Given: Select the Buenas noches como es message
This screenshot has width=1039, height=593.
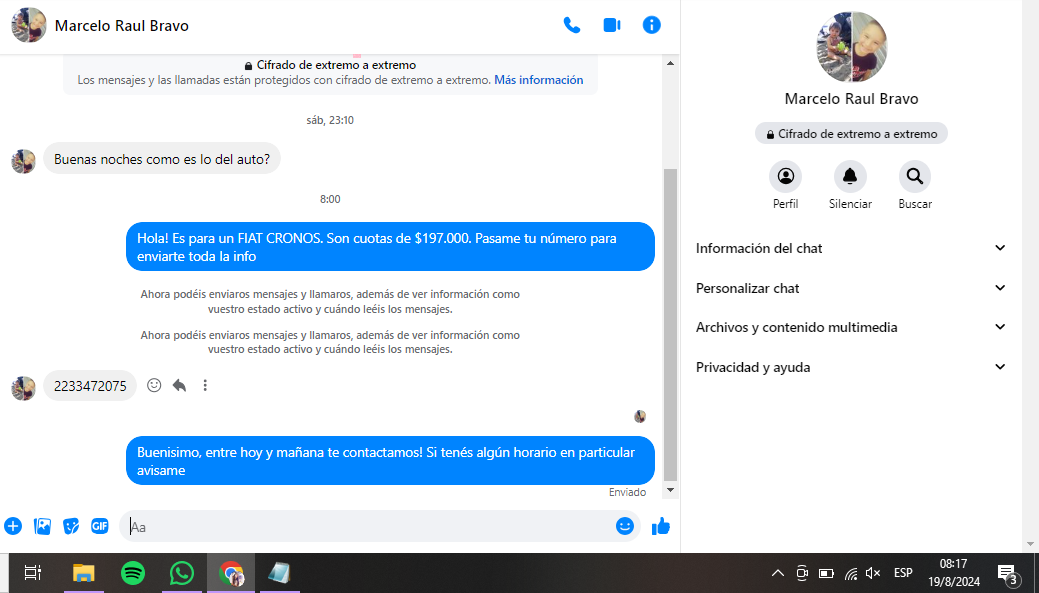Looking at the screenshot, I should coord(162,159).
